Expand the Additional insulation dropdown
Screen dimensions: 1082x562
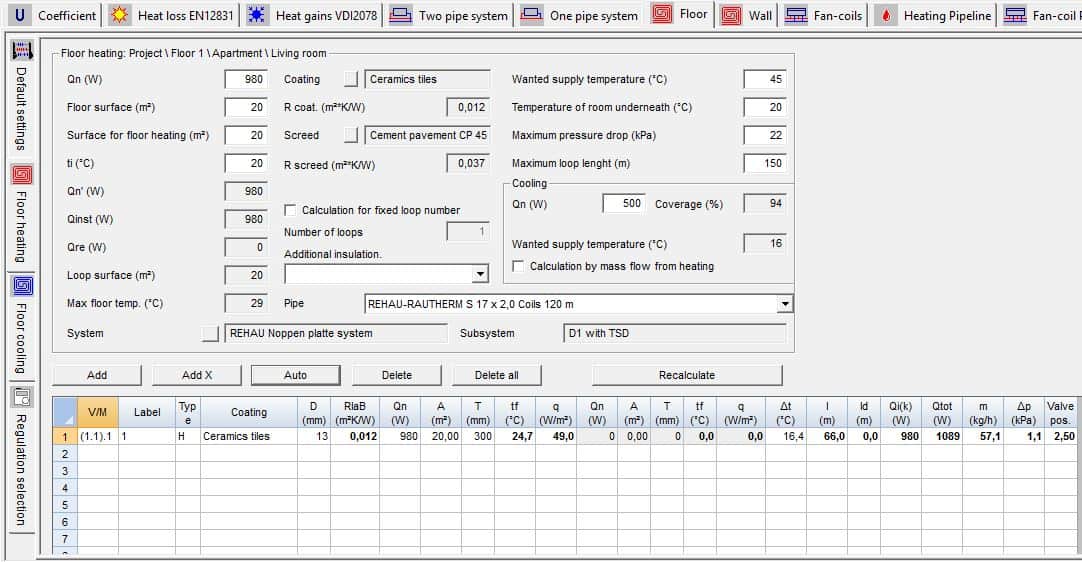(480, 274)
